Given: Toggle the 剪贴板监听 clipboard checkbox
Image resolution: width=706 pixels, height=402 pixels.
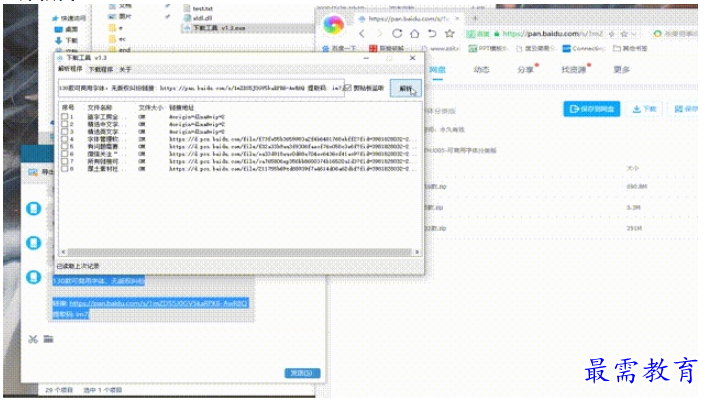Looking at the screenshot, I should click(348, 88).
